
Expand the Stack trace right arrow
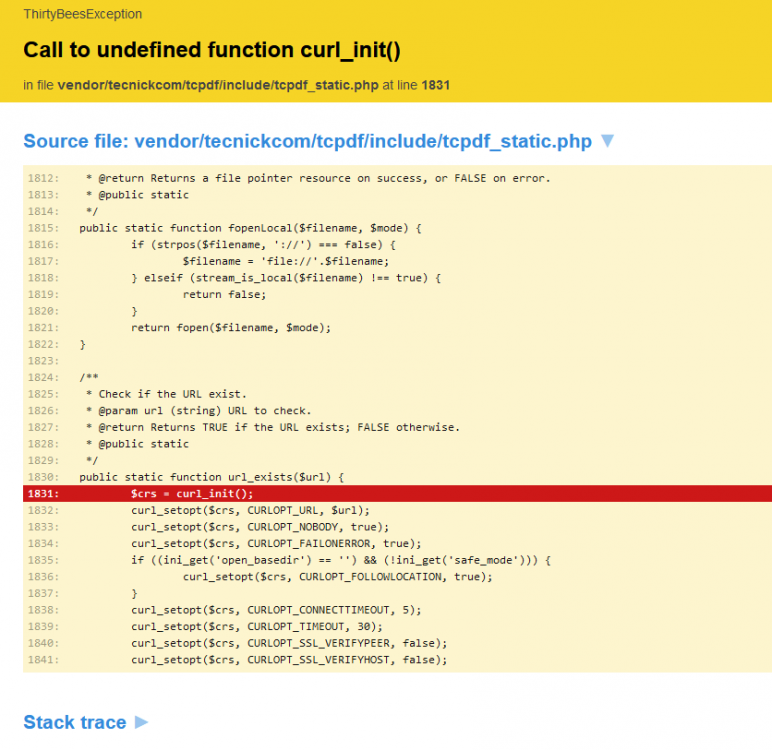(x=141, y=722)
